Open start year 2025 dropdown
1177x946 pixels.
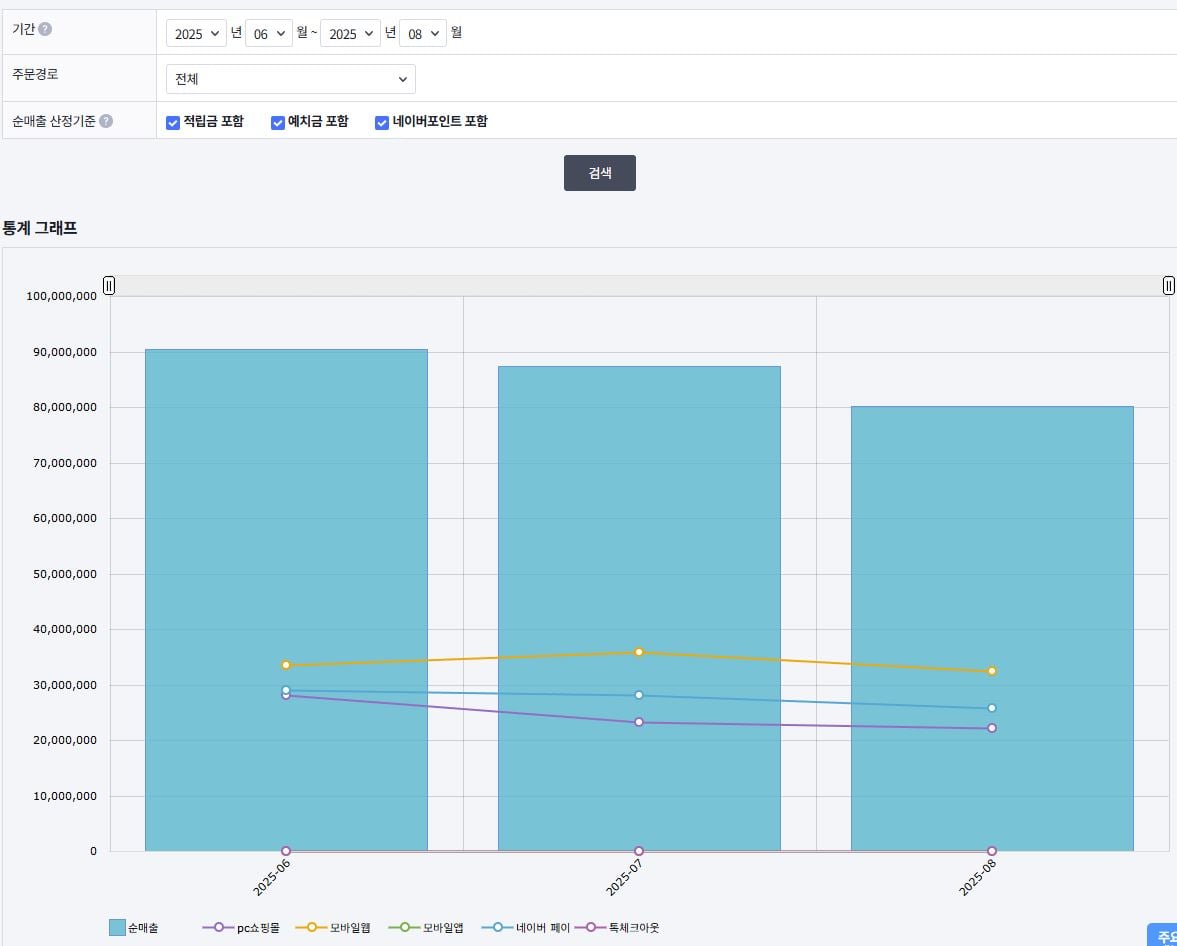point(196,34)
